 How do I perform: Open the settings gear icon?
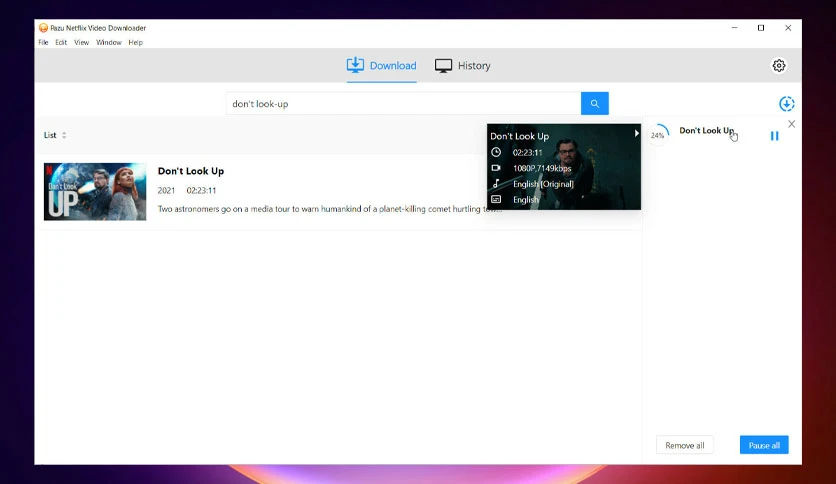(x=778, y=66)
